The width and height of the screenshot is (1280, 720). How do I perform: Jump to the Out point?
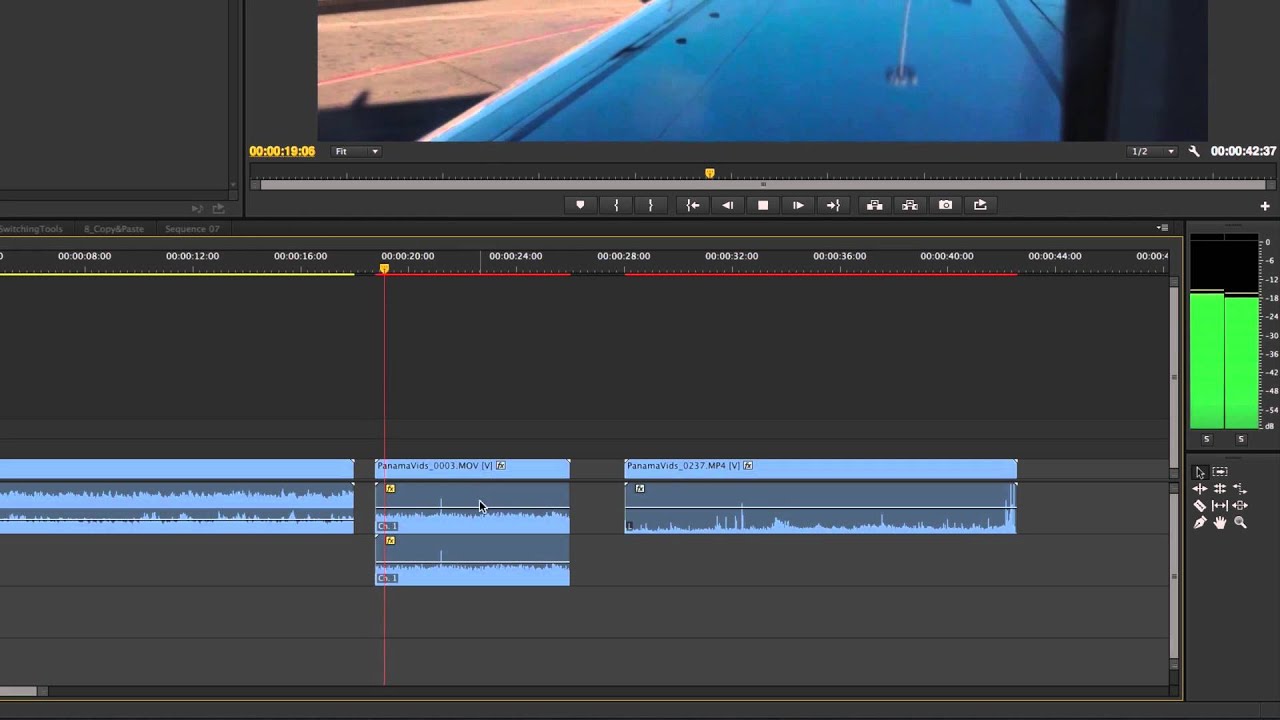click(x=833, y=205)
